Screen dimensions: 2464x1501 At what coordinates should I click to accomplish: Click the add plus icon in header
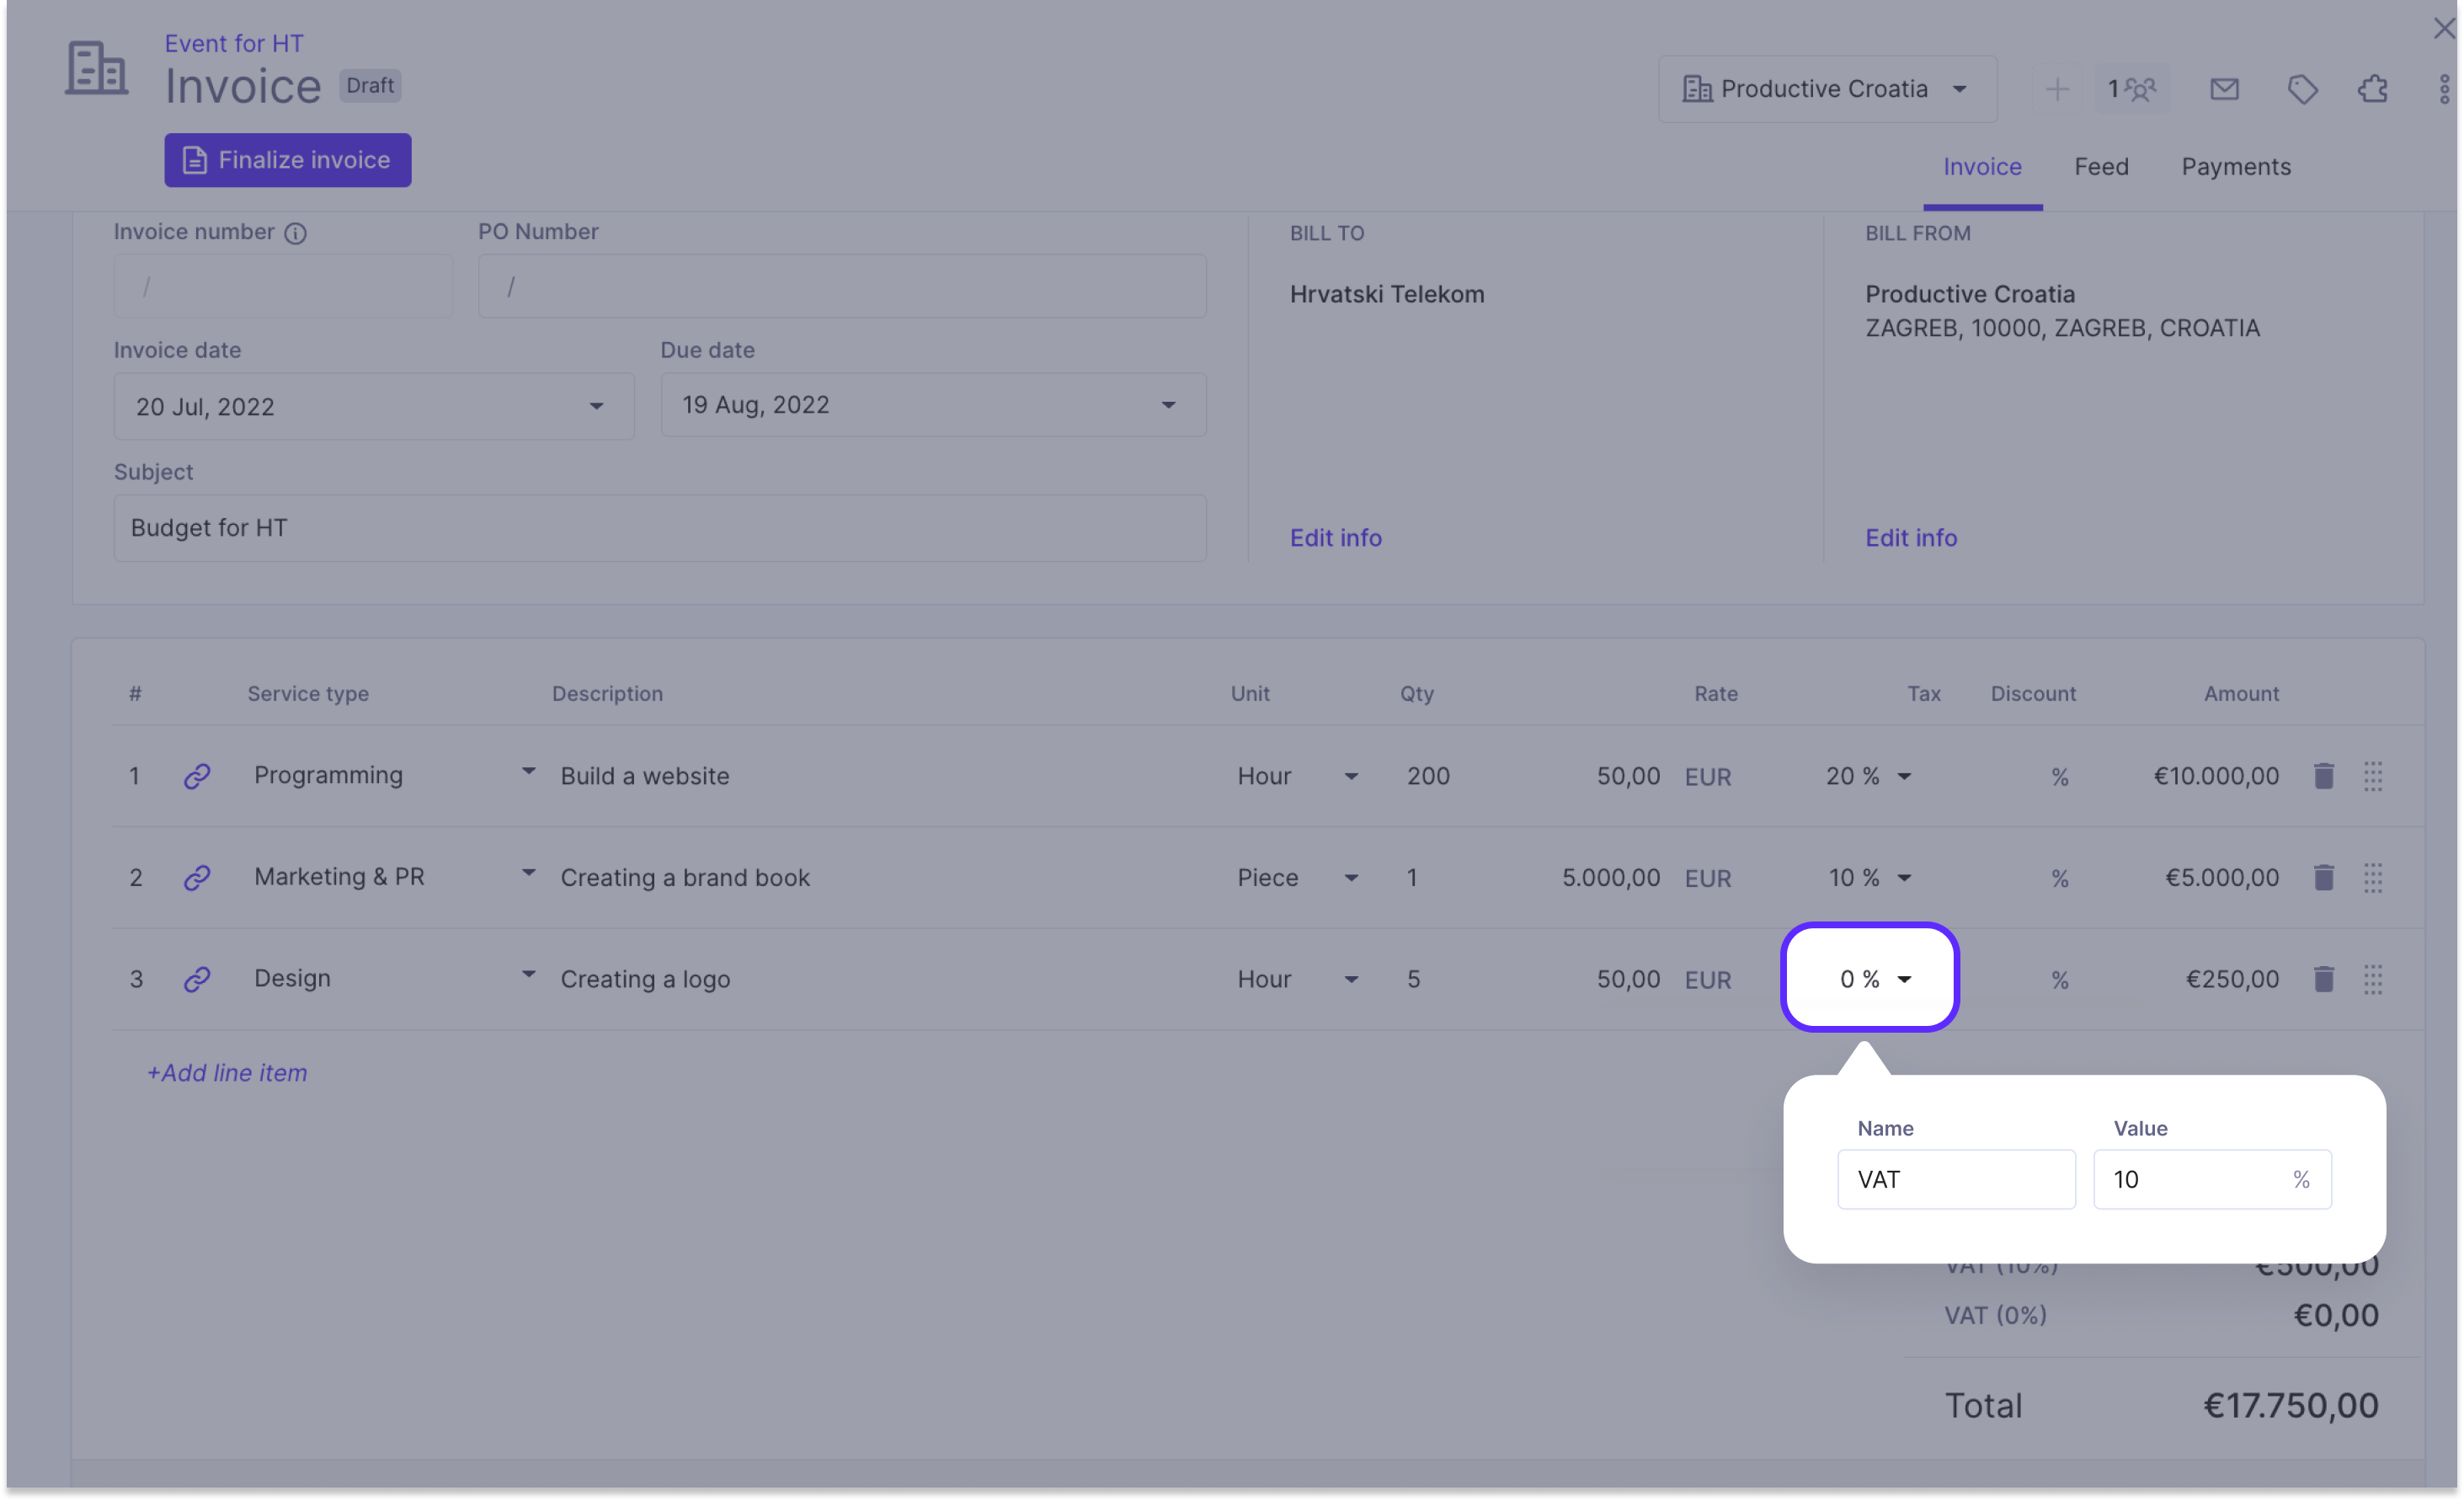[x=2057, y=89]
